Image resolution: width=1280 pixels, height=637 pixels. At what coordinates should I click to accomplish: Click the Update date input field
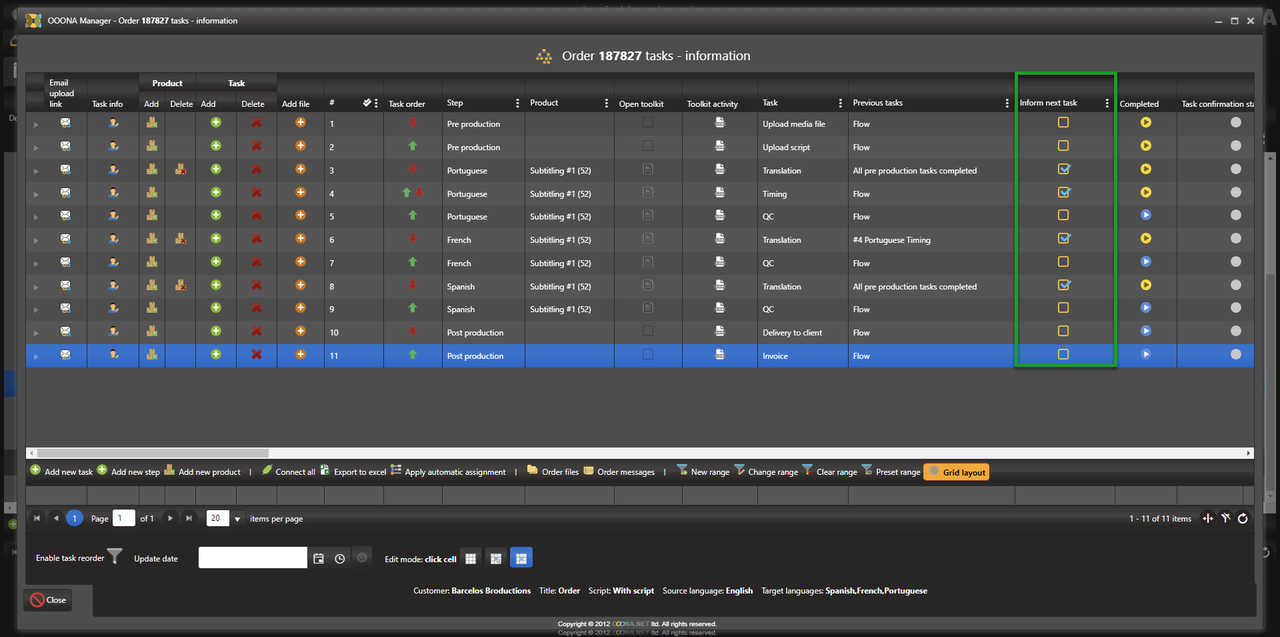tap(252, 558)
